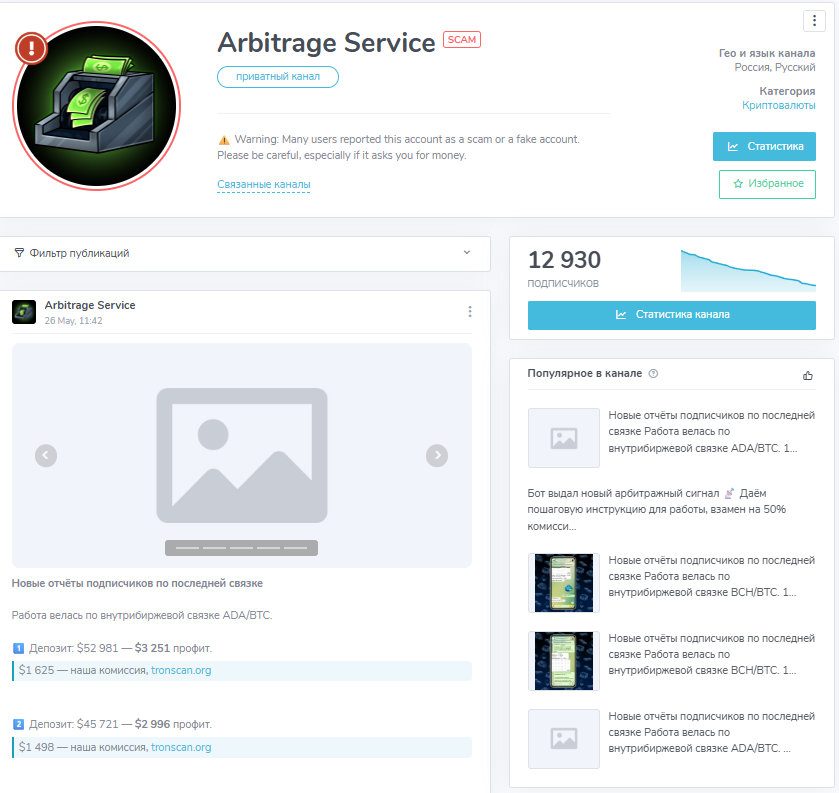The image size is (839, 793).
Task: Go to previous image in post carousel
Action: pos(46,455)
